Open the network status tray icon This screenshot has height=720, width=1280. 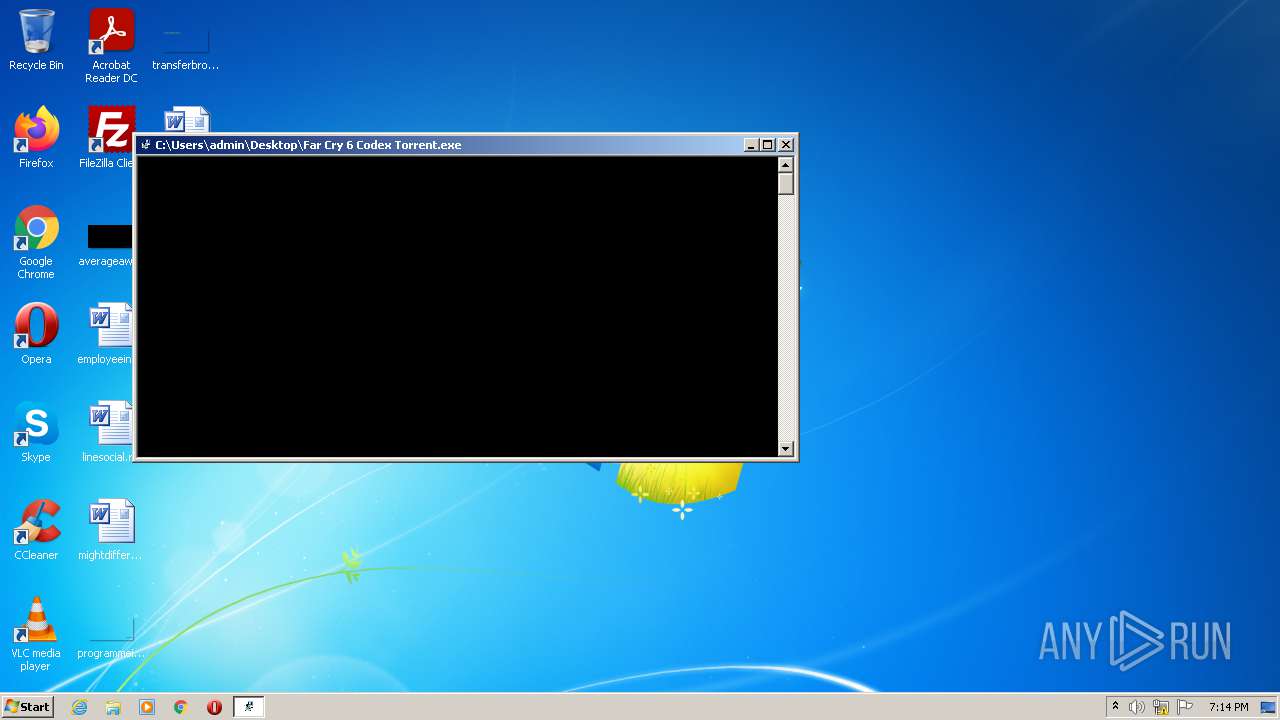[1161, 707]
